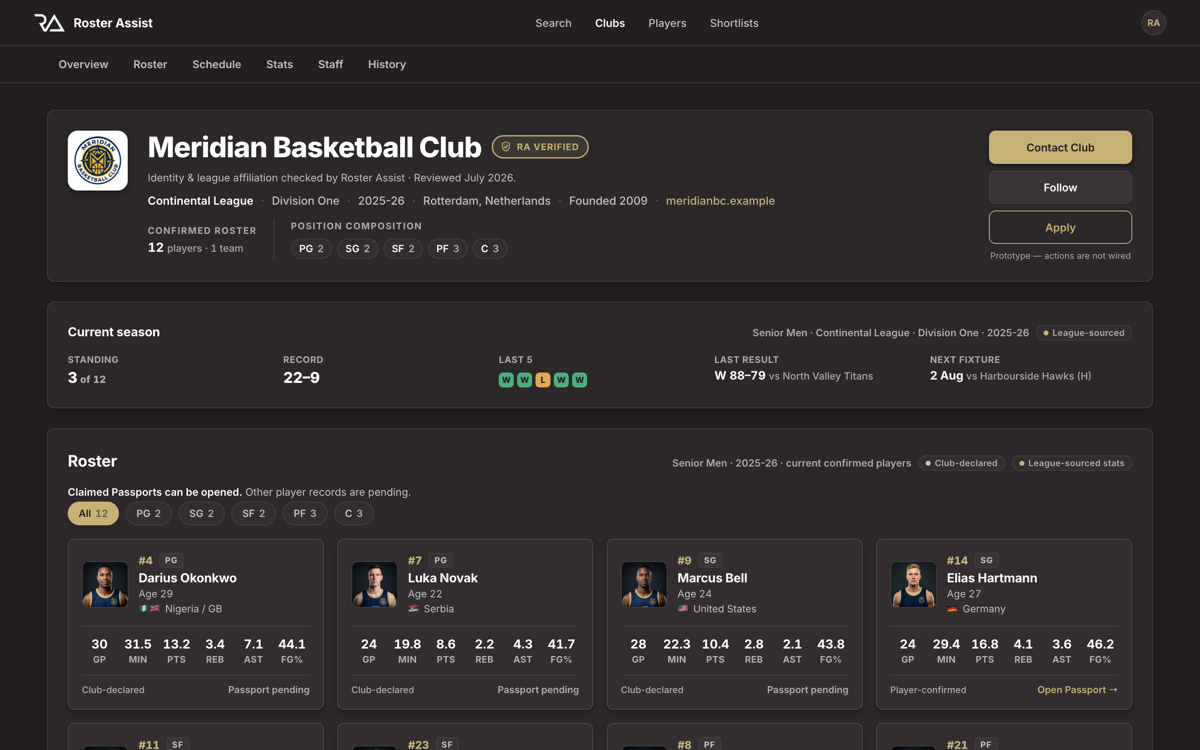Click the Passport pending label on Darius Okonkwo
This screenshot has width=1200, height=750.
click(x=268, y=690)
